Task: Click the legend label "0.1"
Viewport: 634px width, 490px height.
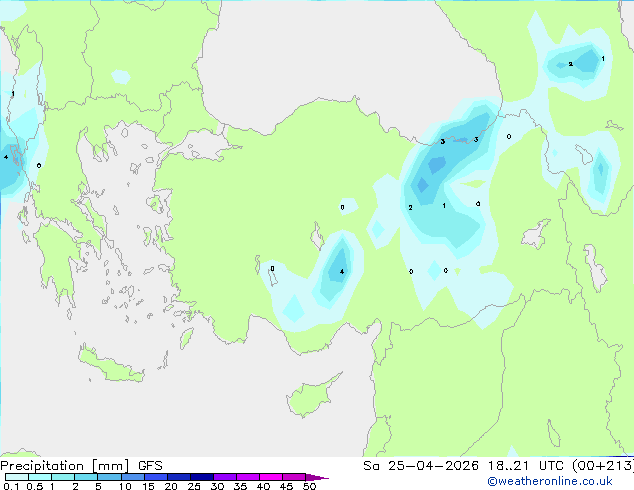Action: click(x=11, y=486)
